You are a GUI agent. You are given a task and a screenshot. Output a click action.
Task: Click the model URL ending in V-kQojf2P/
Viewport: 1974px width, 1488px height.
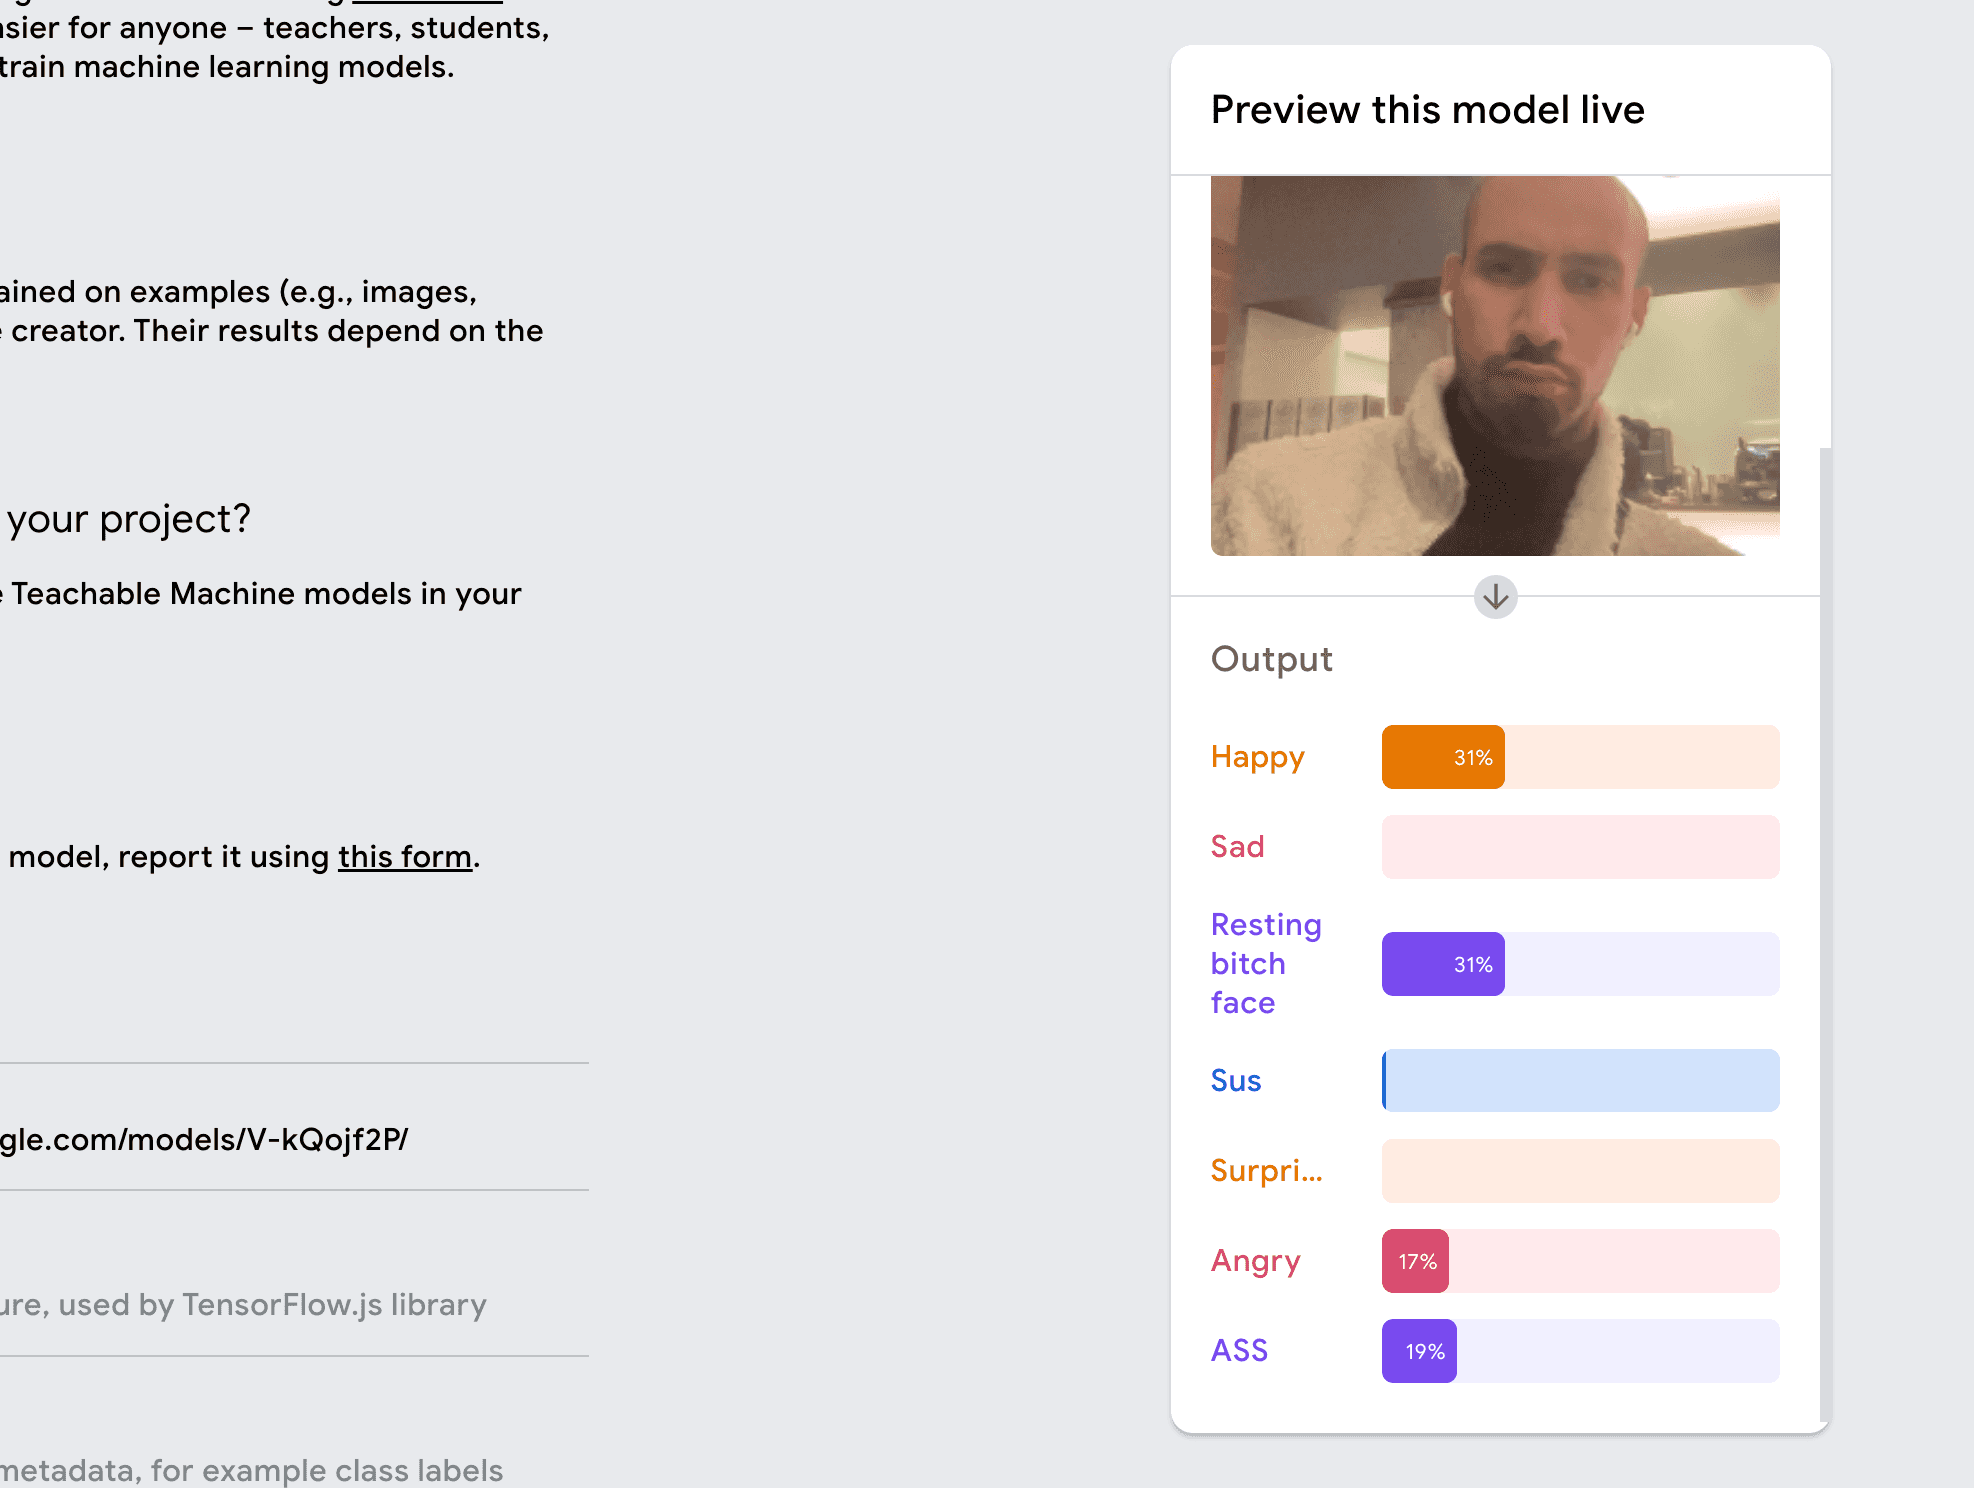point(204,1140)
